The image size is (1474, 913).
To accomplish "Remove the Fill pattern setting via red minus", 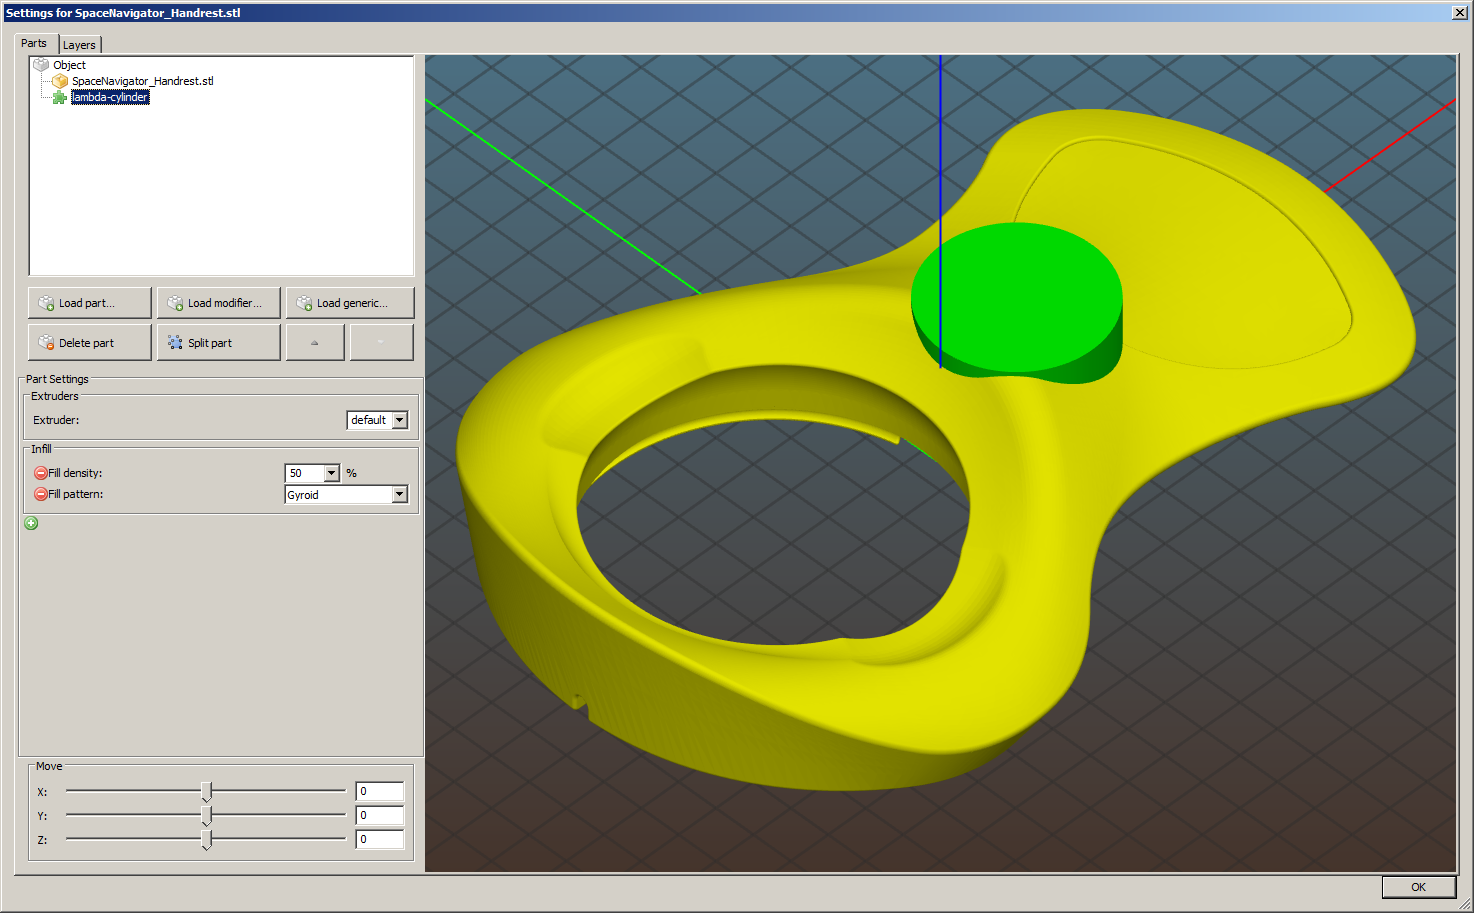I will point(41,494).
